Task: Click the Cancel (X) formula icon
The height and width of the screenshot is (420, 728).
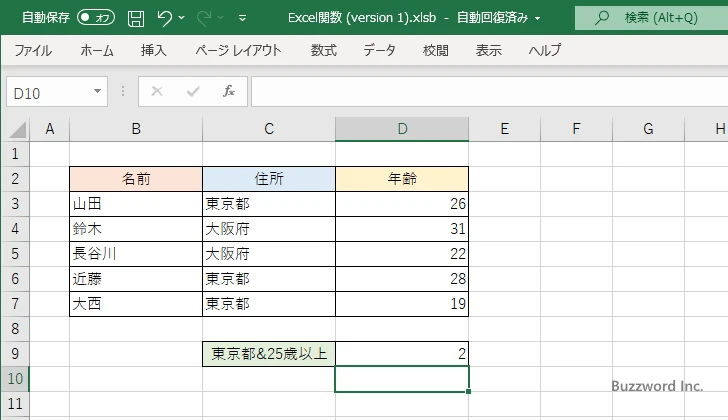Action: [x=157, y=91]
